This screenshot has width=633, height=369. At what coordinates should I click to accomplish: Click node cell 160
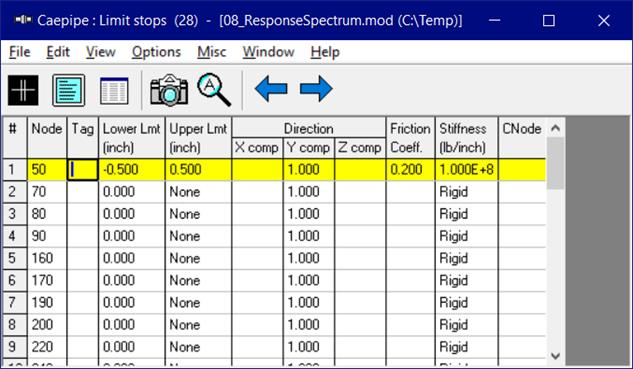[x=47, y=258]
